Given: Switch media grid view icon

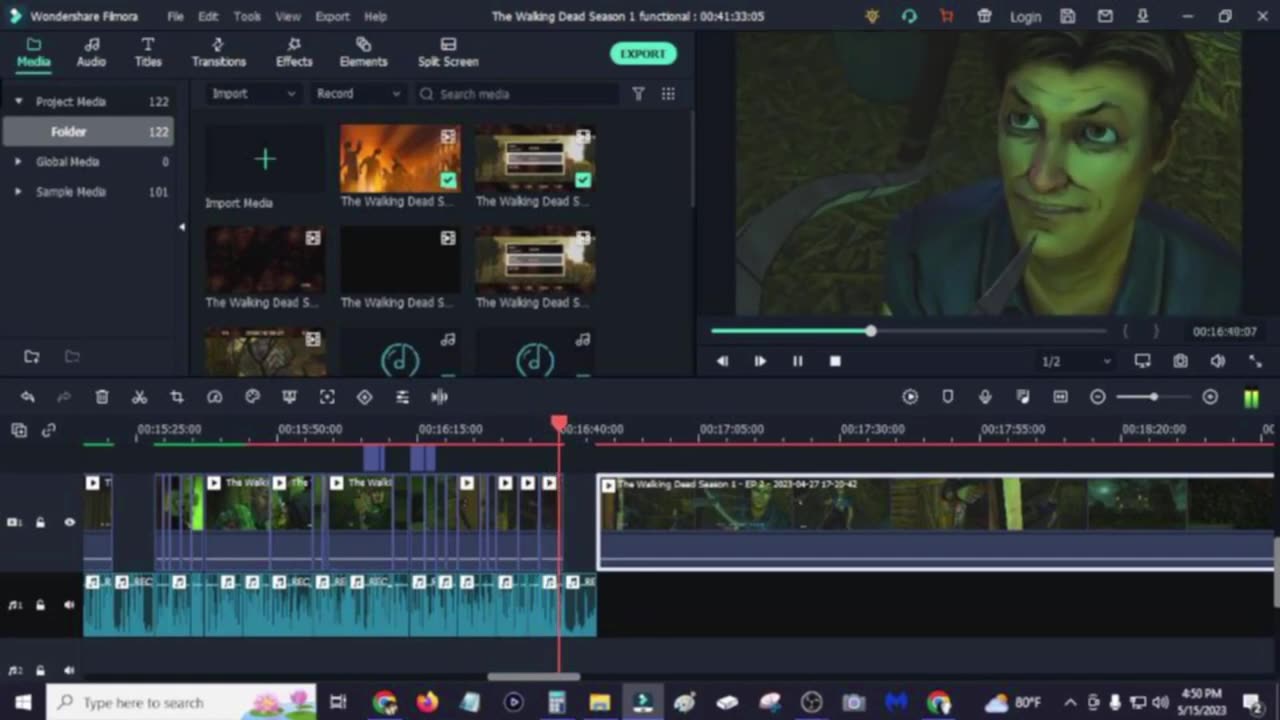Looking at the screenshot, I should 668,94.
